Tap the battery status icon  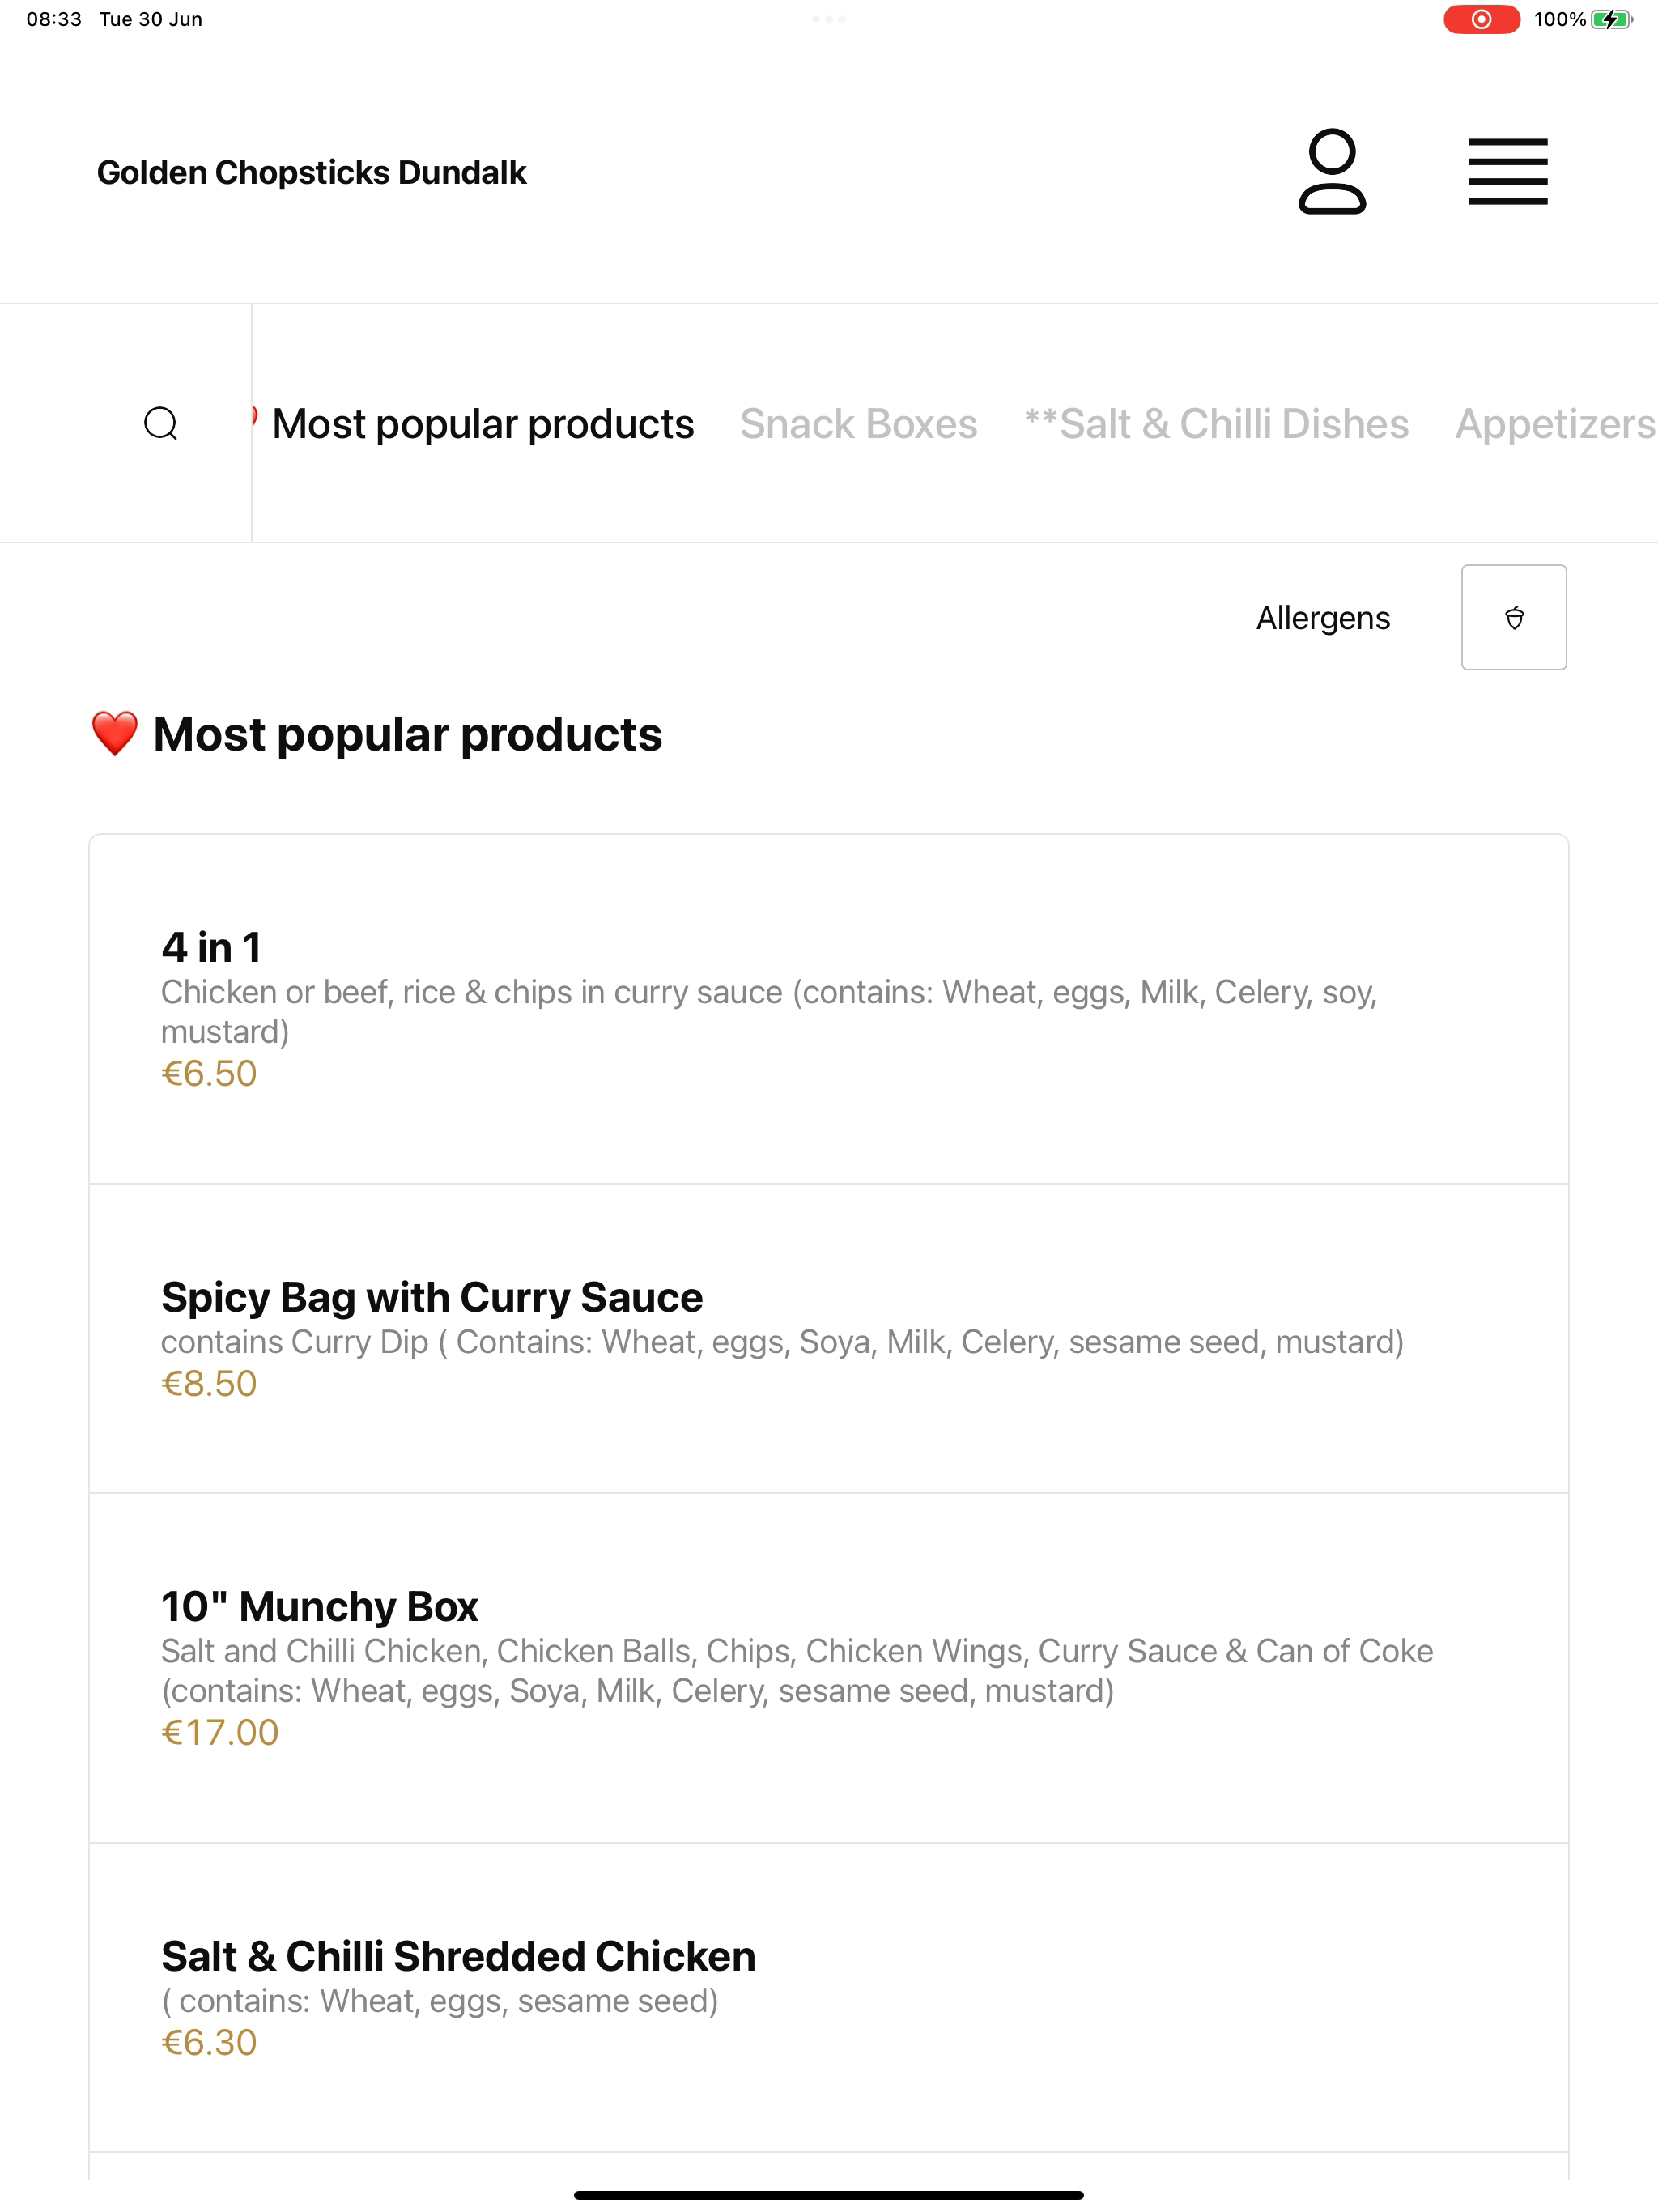point(1611,19)
